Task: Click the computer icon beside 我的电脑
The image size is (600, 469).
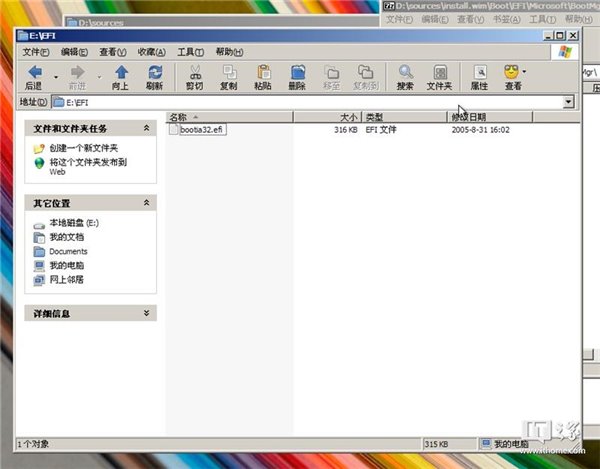Action: point(39,265)
